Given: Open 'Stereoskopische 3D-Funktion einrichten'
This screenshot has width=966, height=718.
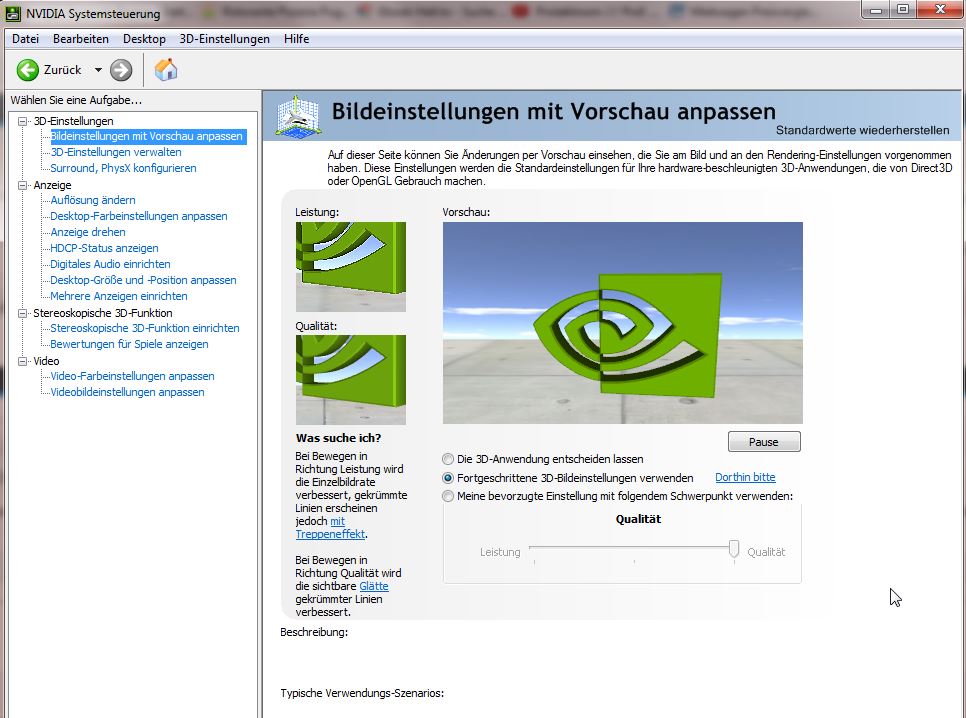Looking at the screenshot, I should tap(145, 328).
